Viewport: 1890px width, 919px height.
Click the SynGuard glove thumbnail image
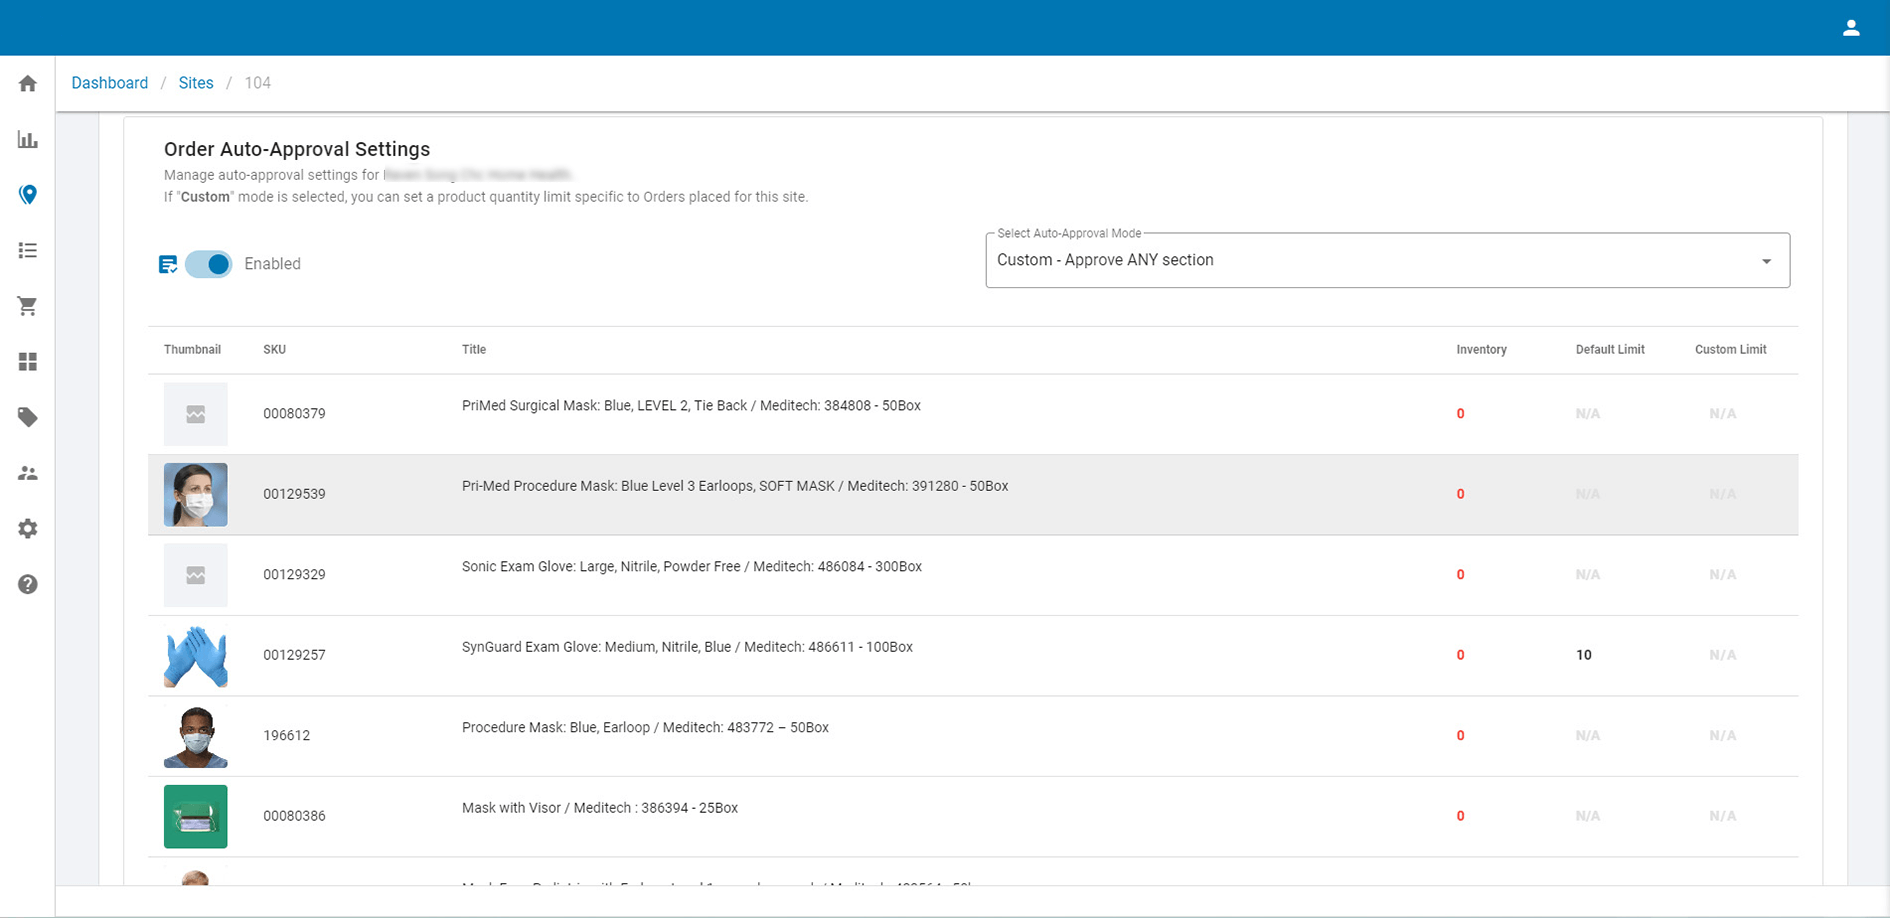(195, 656)
